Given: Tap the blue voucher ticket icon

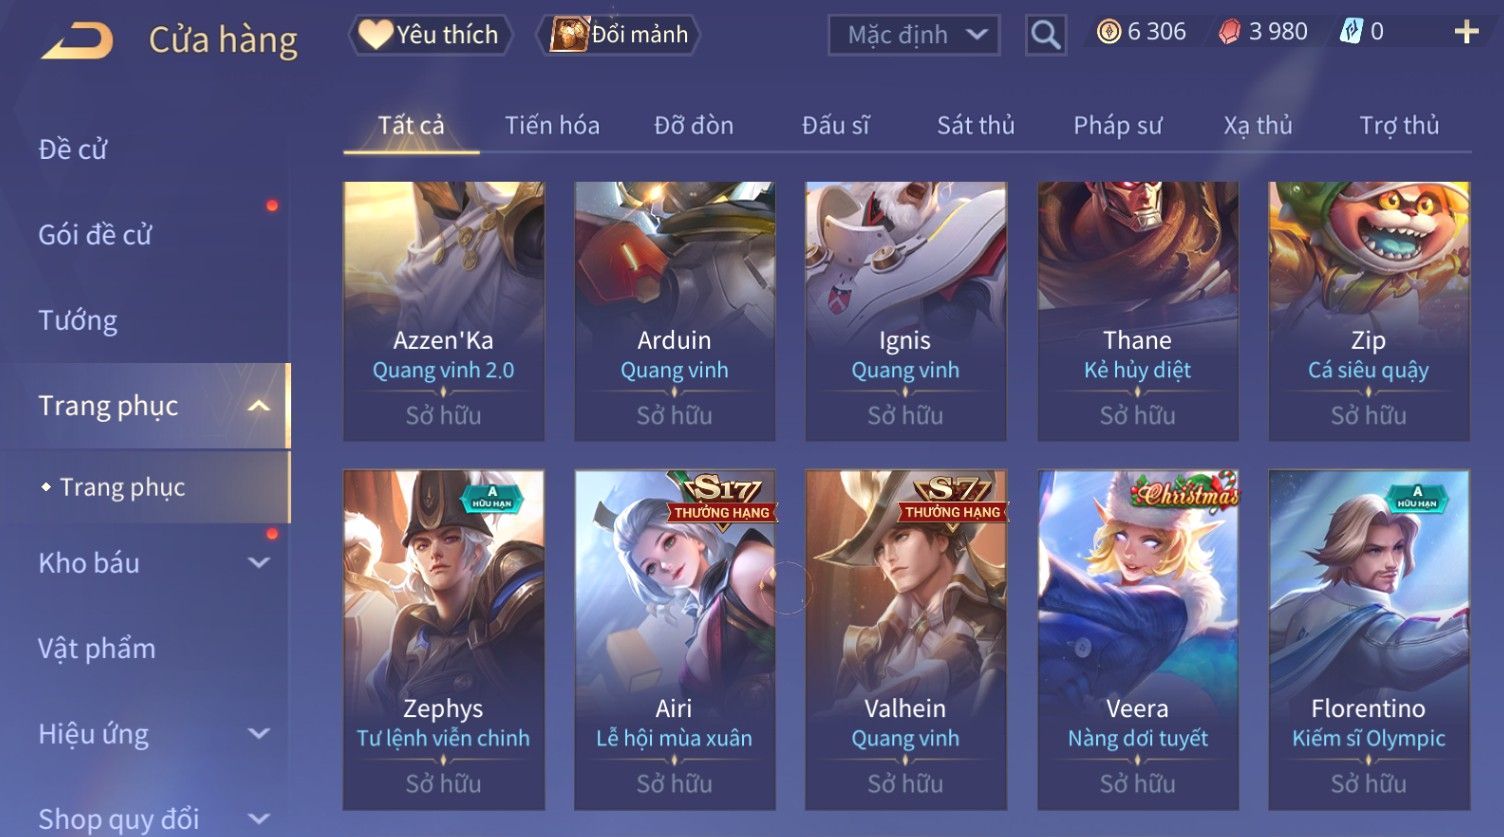Looking at the screenshot, I should pos(1351,32).
